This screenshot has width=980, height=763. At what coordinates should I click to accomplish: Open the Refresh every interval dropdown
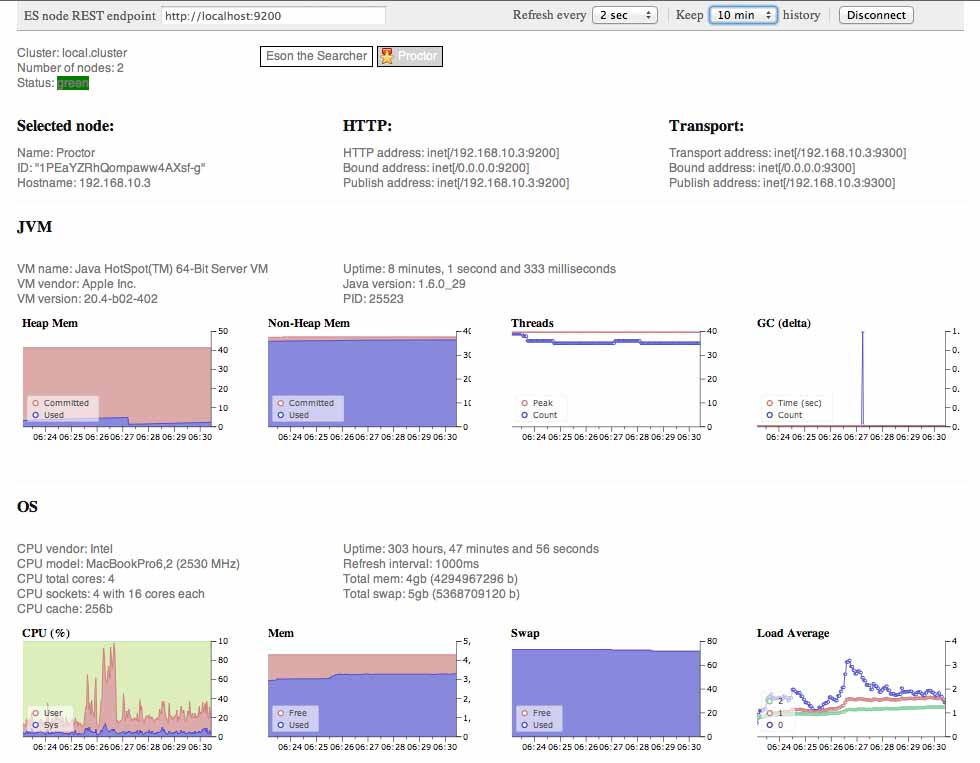click(x=625, y=15)
